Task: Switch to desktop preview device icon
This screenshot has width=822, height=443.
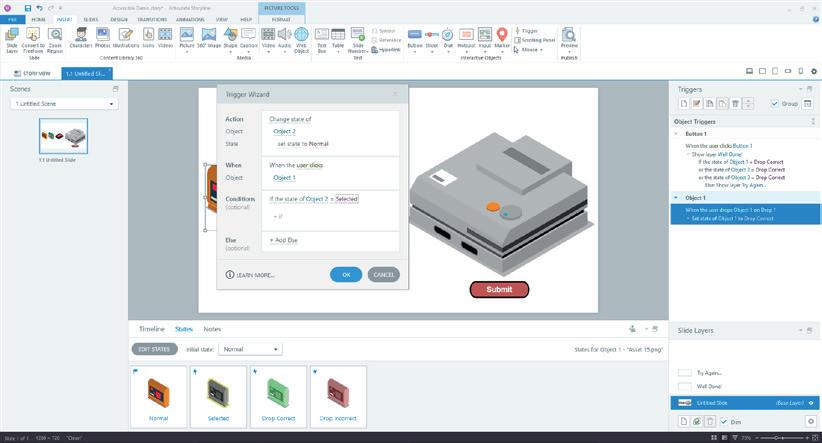Action: [750, 71]
